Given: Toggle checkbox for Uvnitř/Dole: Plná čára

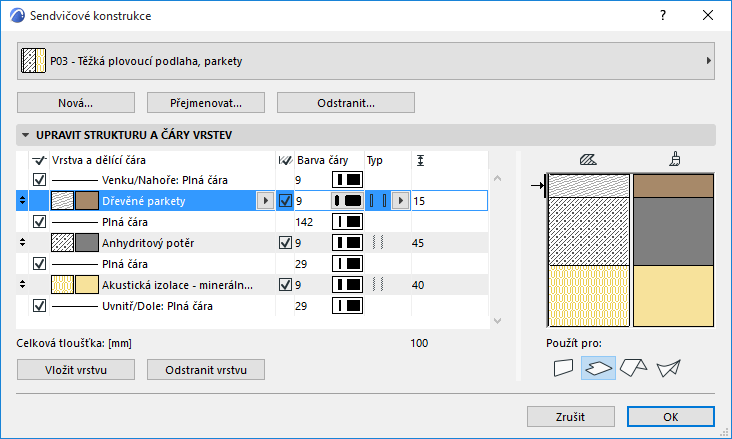Looking at the screenshot, I should [40, 306].
